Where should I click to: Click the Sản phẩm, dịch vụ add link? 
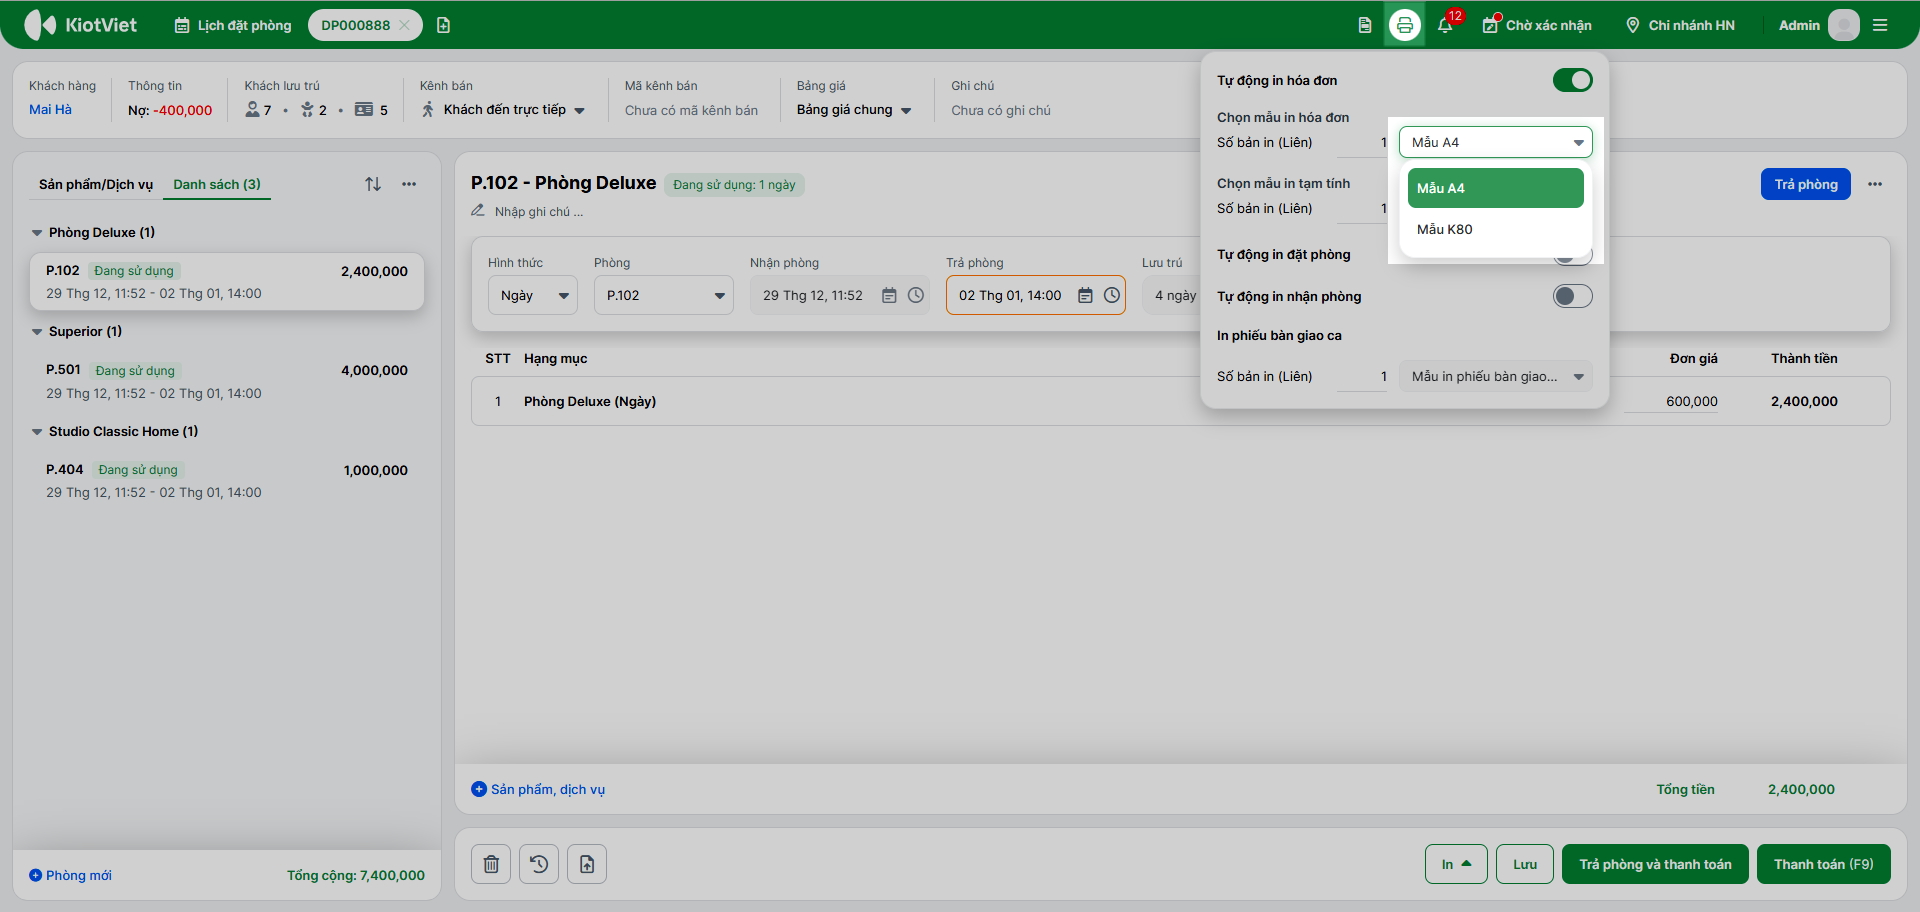pos(538,789)
